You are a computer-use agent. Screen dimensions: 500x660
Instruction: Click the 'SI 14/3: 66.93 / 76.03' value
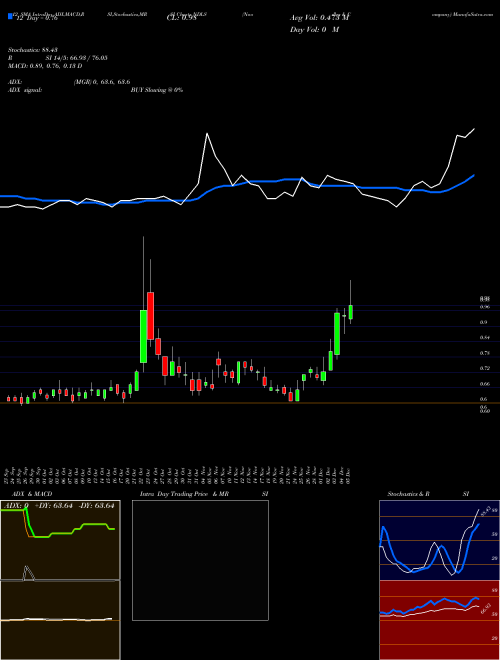(77, 58)
